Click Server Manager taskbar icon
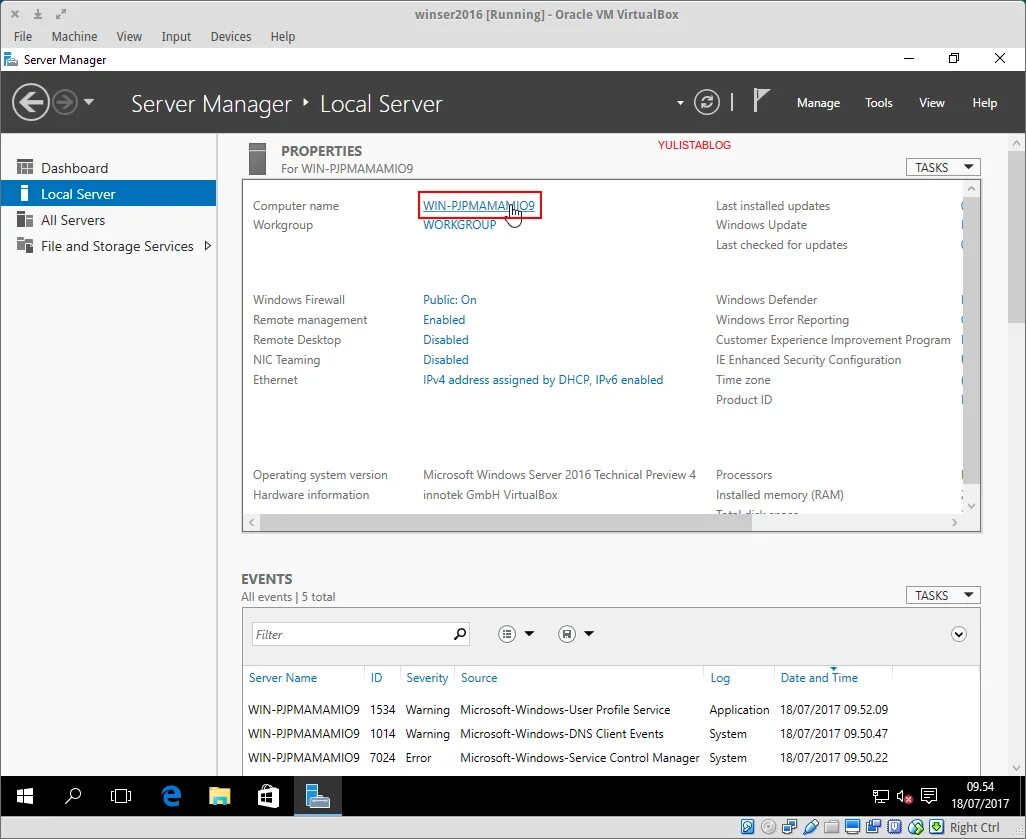1026x839 pixels. point(317,796)
